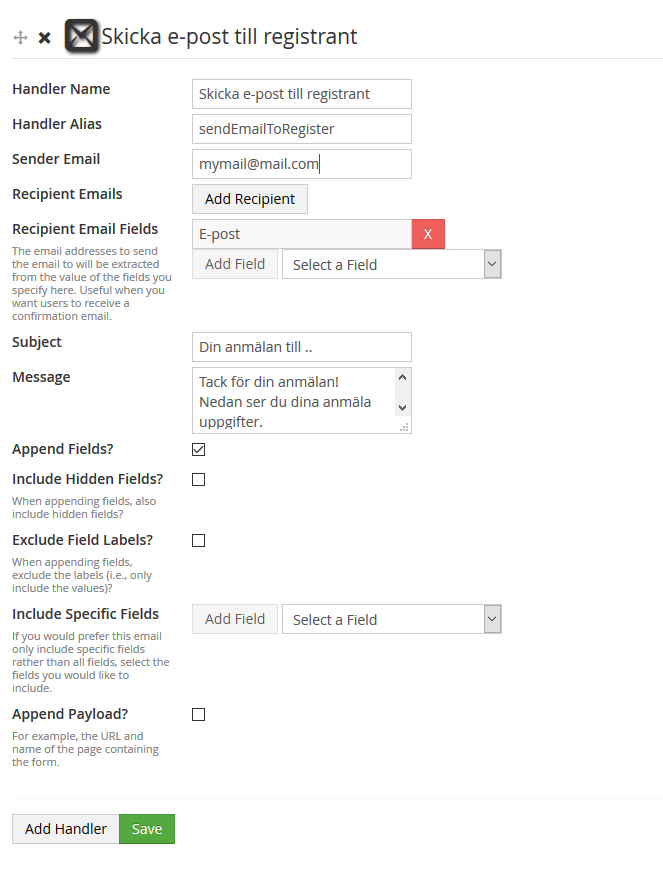Tick the Exclude Field Labels checkbox

tap(198, 541)
